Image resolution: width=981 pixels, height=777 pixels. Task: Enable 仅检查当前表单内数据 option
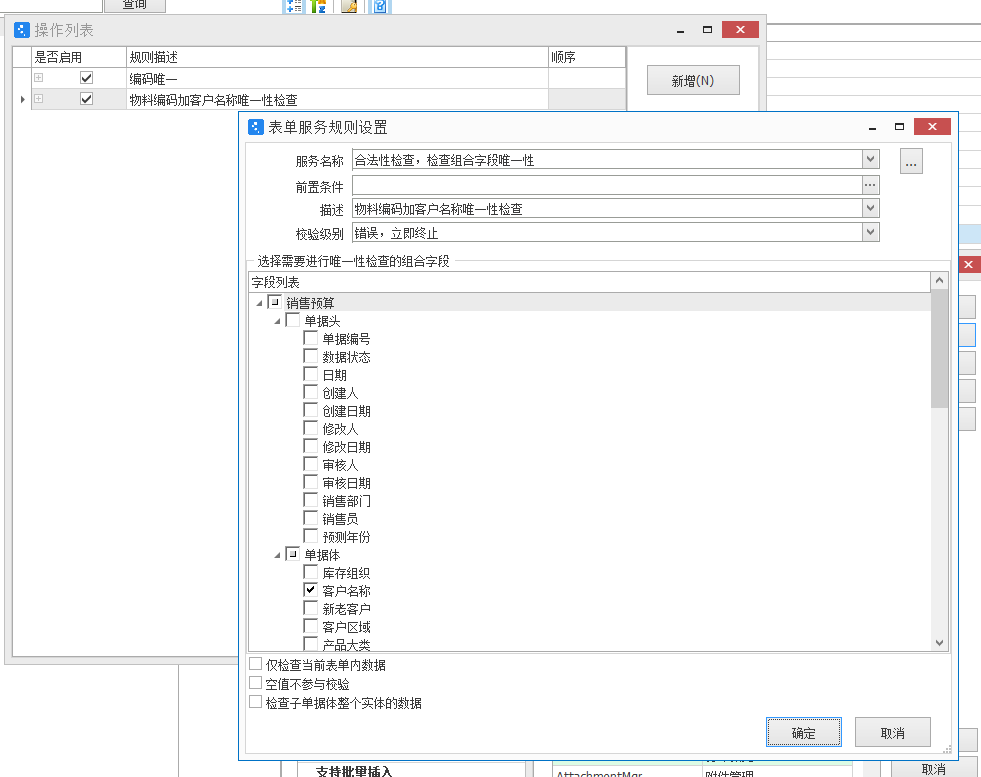256,665
